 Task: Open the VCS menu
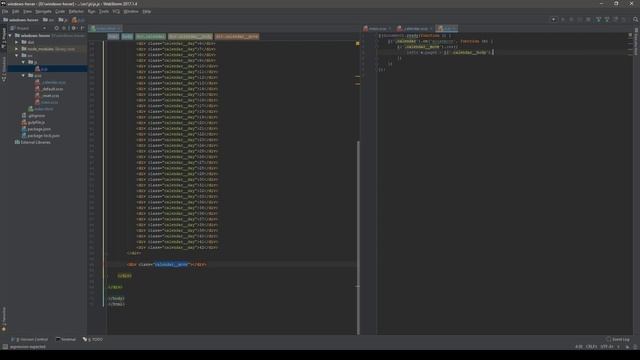tap(116, 11)
